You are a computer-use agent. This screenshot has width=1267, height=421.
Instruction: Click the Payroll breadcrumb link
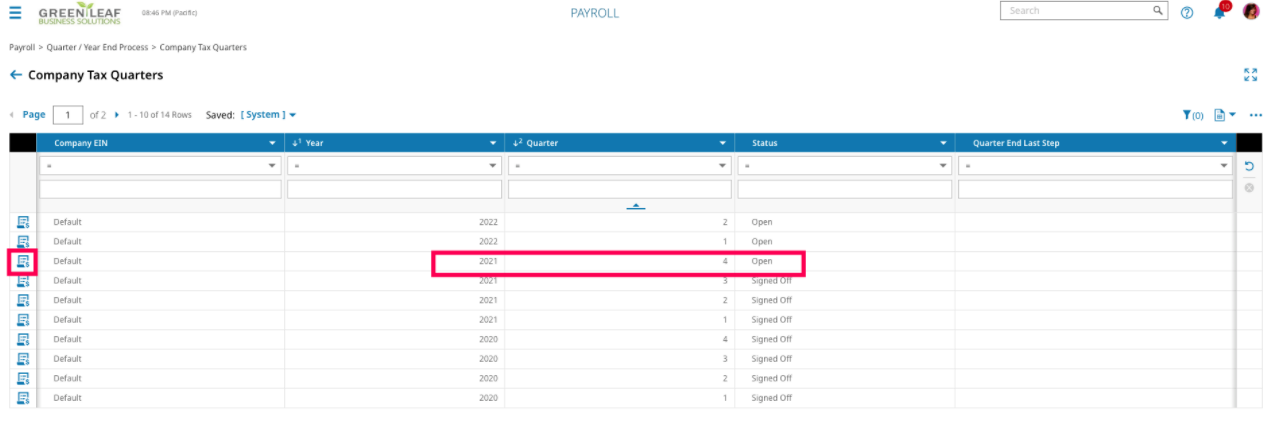22,47
